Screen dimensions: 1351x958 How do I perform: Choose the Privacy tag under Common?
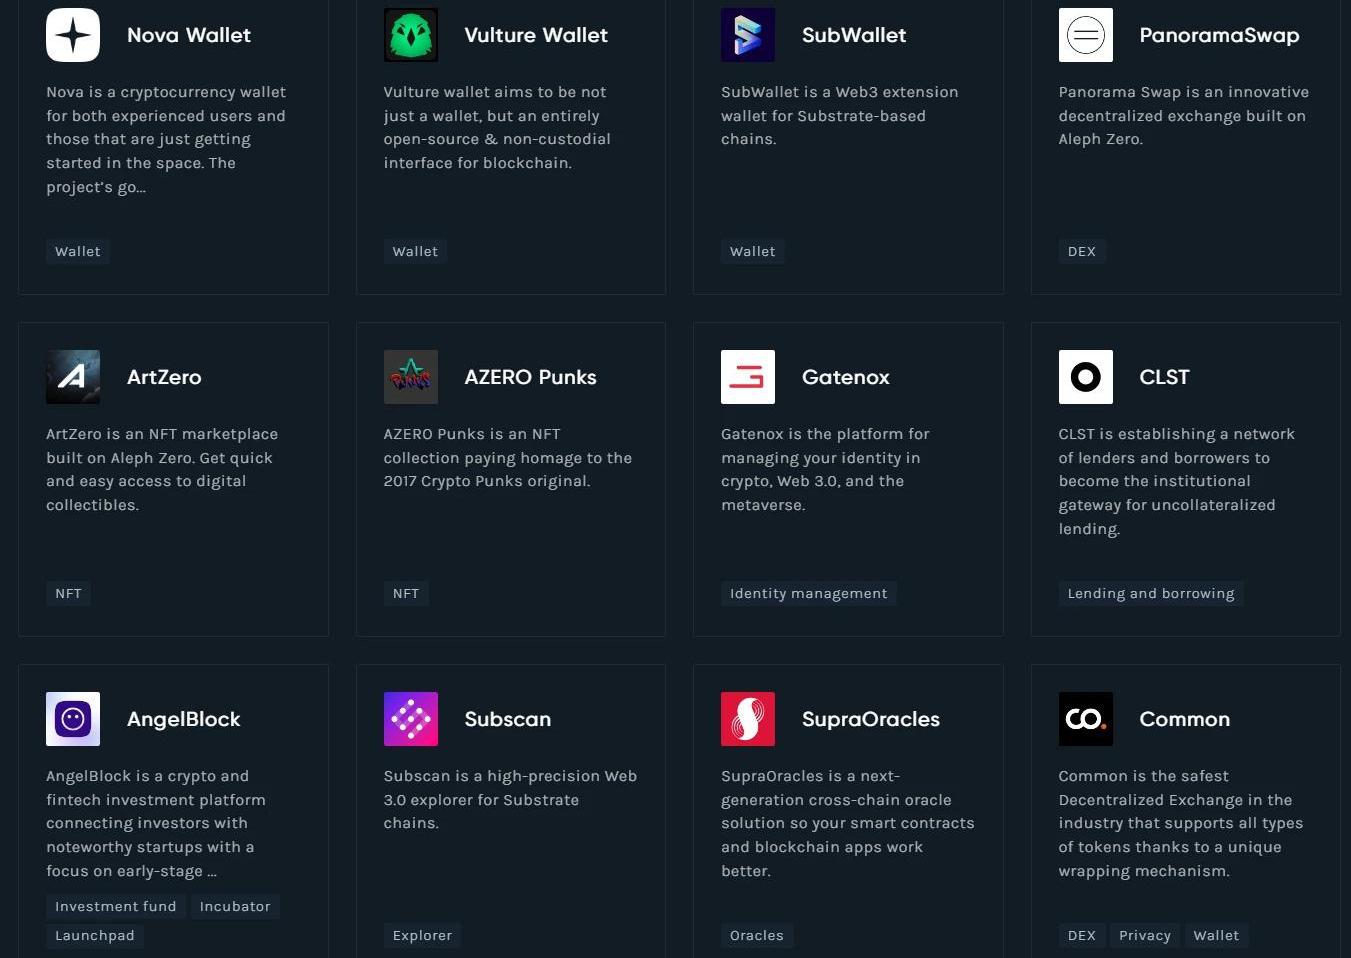pos(1145,935)
